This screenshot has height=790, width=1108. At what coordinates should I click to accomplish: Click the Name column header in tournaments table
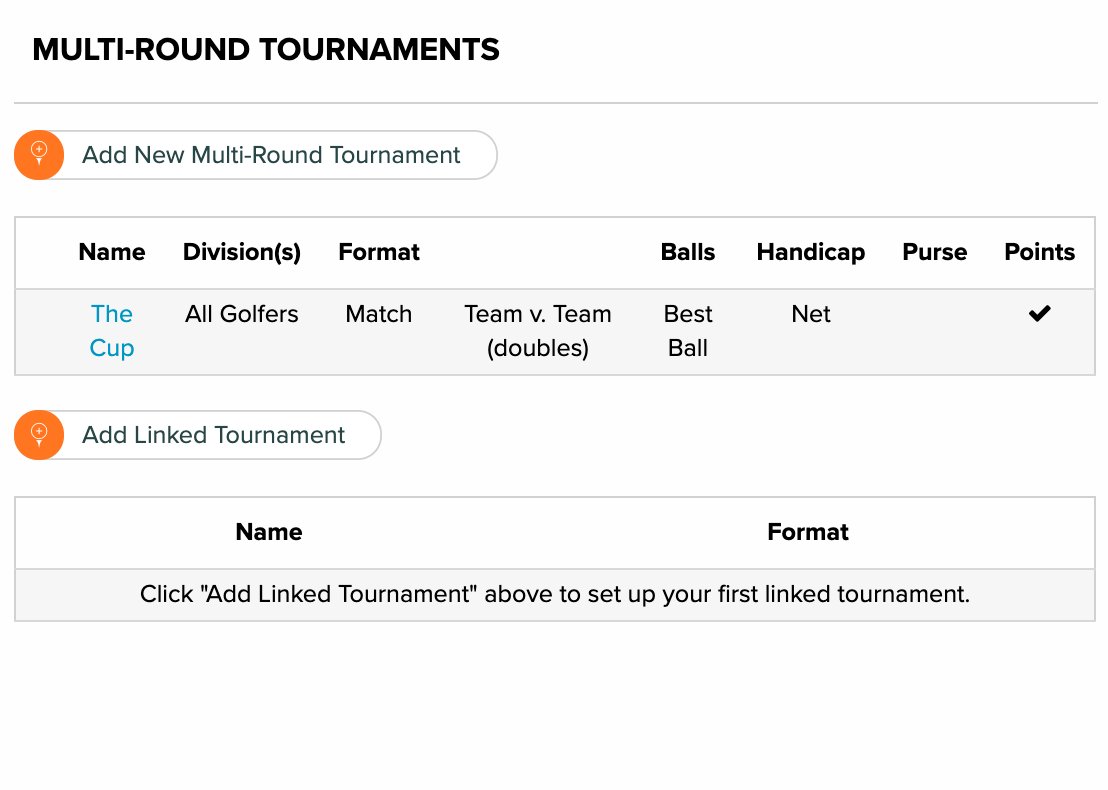pos(112,252)
